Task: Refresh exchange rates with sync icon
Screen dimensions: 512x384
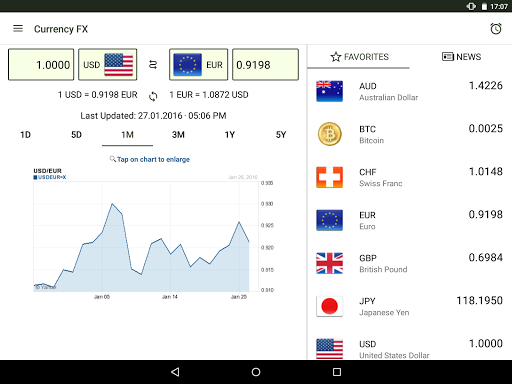Action: 153,96
